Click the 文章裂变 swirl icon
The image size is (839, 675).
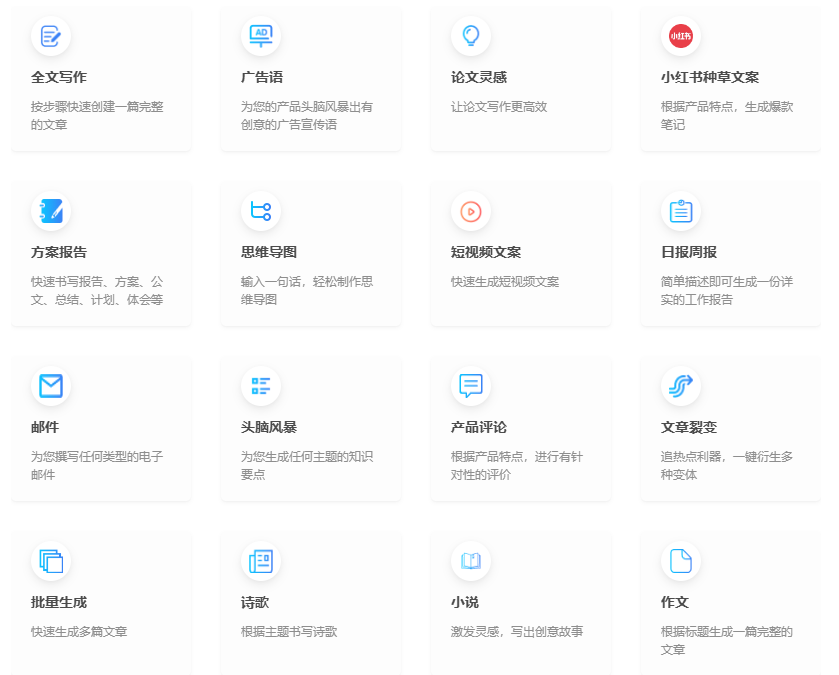tap(681, 387)
